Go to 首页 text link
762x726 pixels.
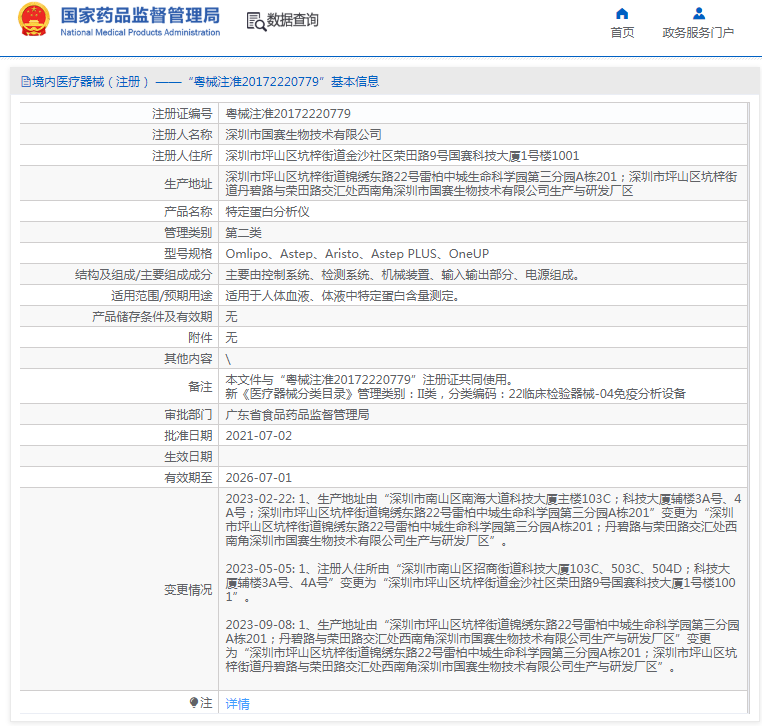(622, 33)
